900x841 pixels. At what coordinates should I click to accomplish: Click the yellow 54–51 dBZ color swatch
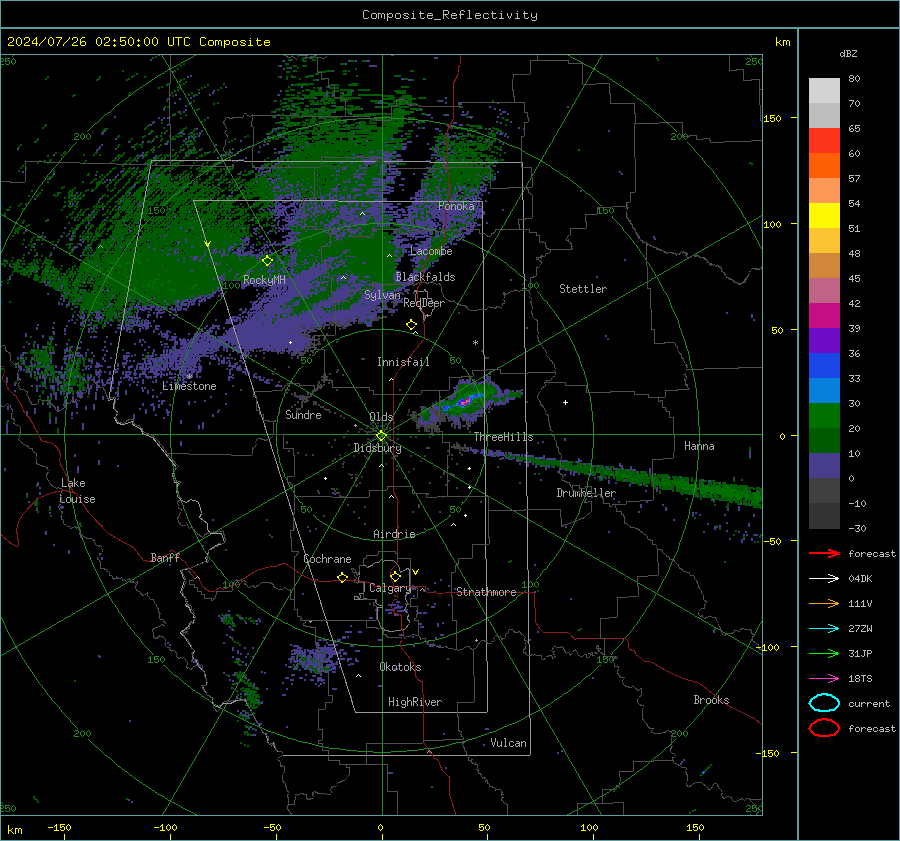[x=824, y=216]
